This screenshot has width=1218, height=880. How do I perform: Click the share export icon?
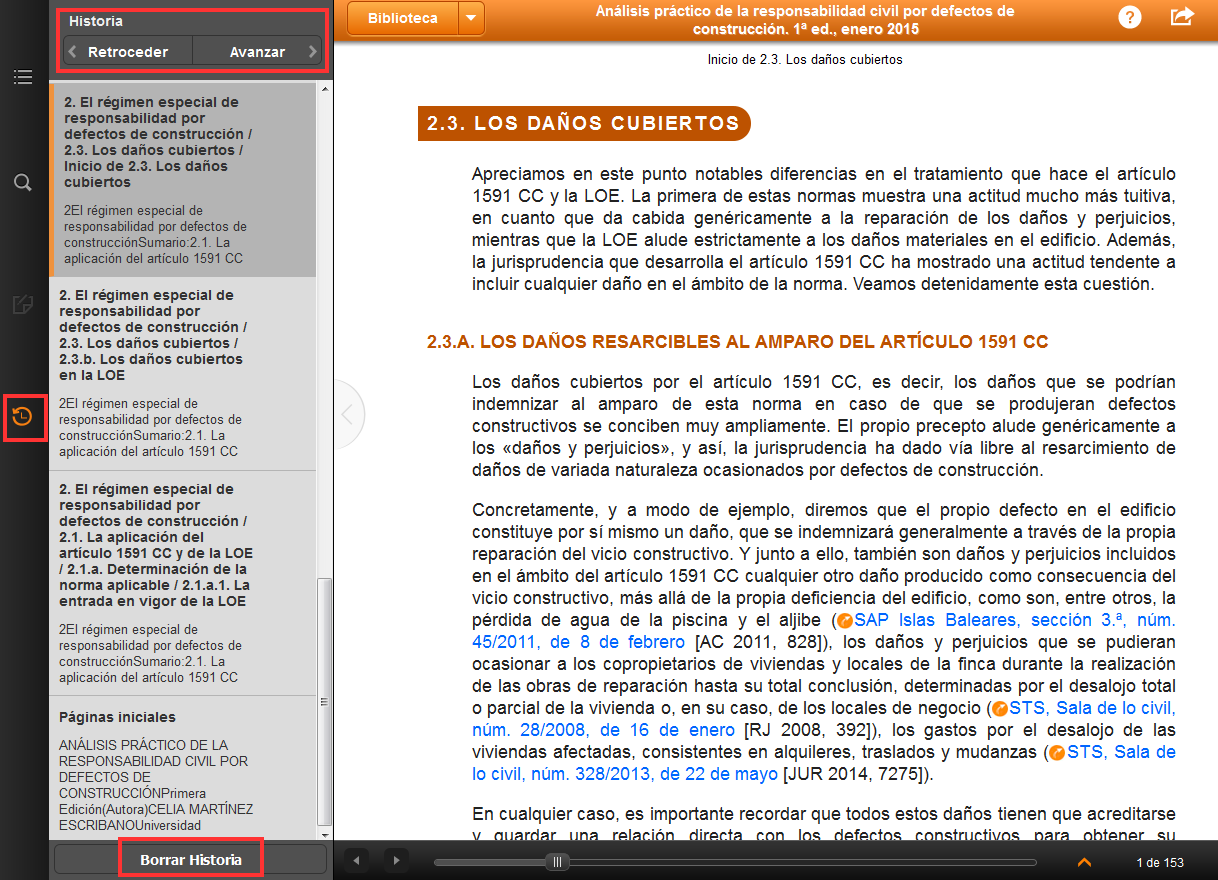point(1182,17)
